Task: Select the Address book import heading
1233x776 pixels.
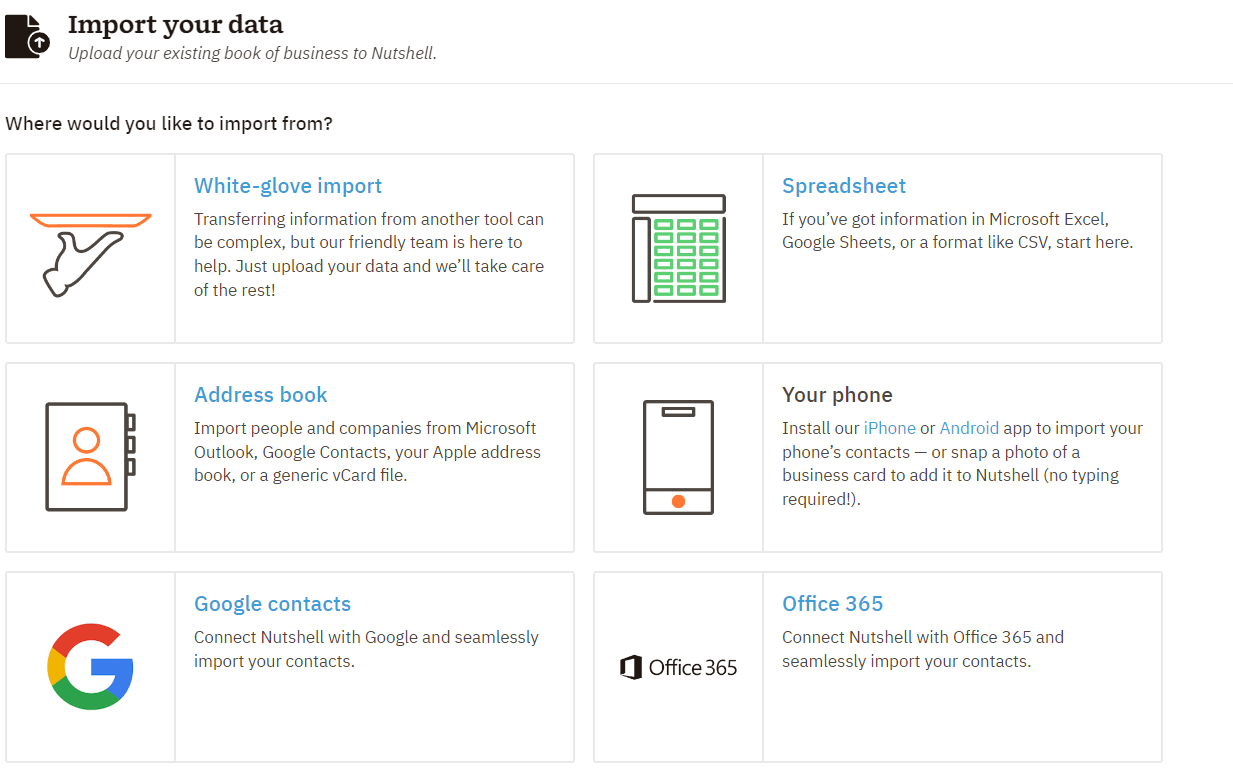Action: [261, 395]
